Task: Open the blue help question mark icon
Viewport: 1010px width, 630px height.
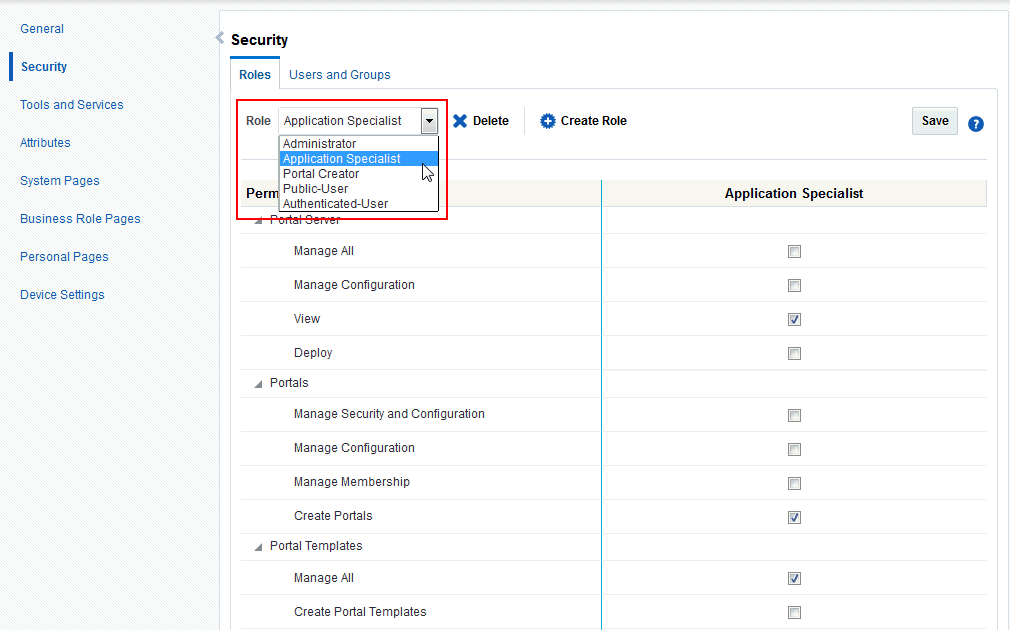Action: click(x=976, y=124)
